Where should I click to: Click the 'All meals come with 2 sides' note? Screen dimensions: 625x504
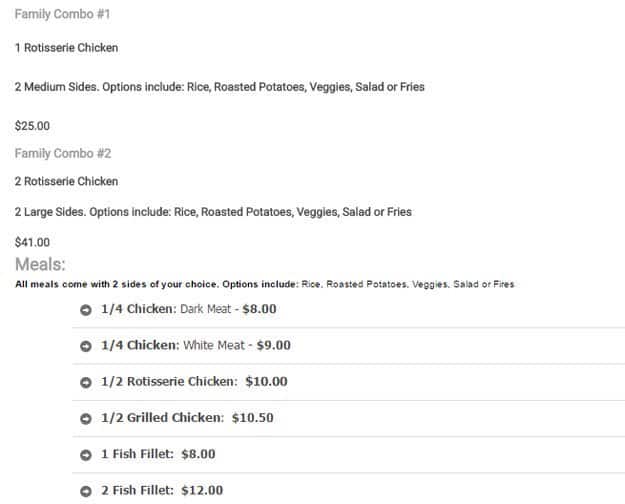pos(265,284)
